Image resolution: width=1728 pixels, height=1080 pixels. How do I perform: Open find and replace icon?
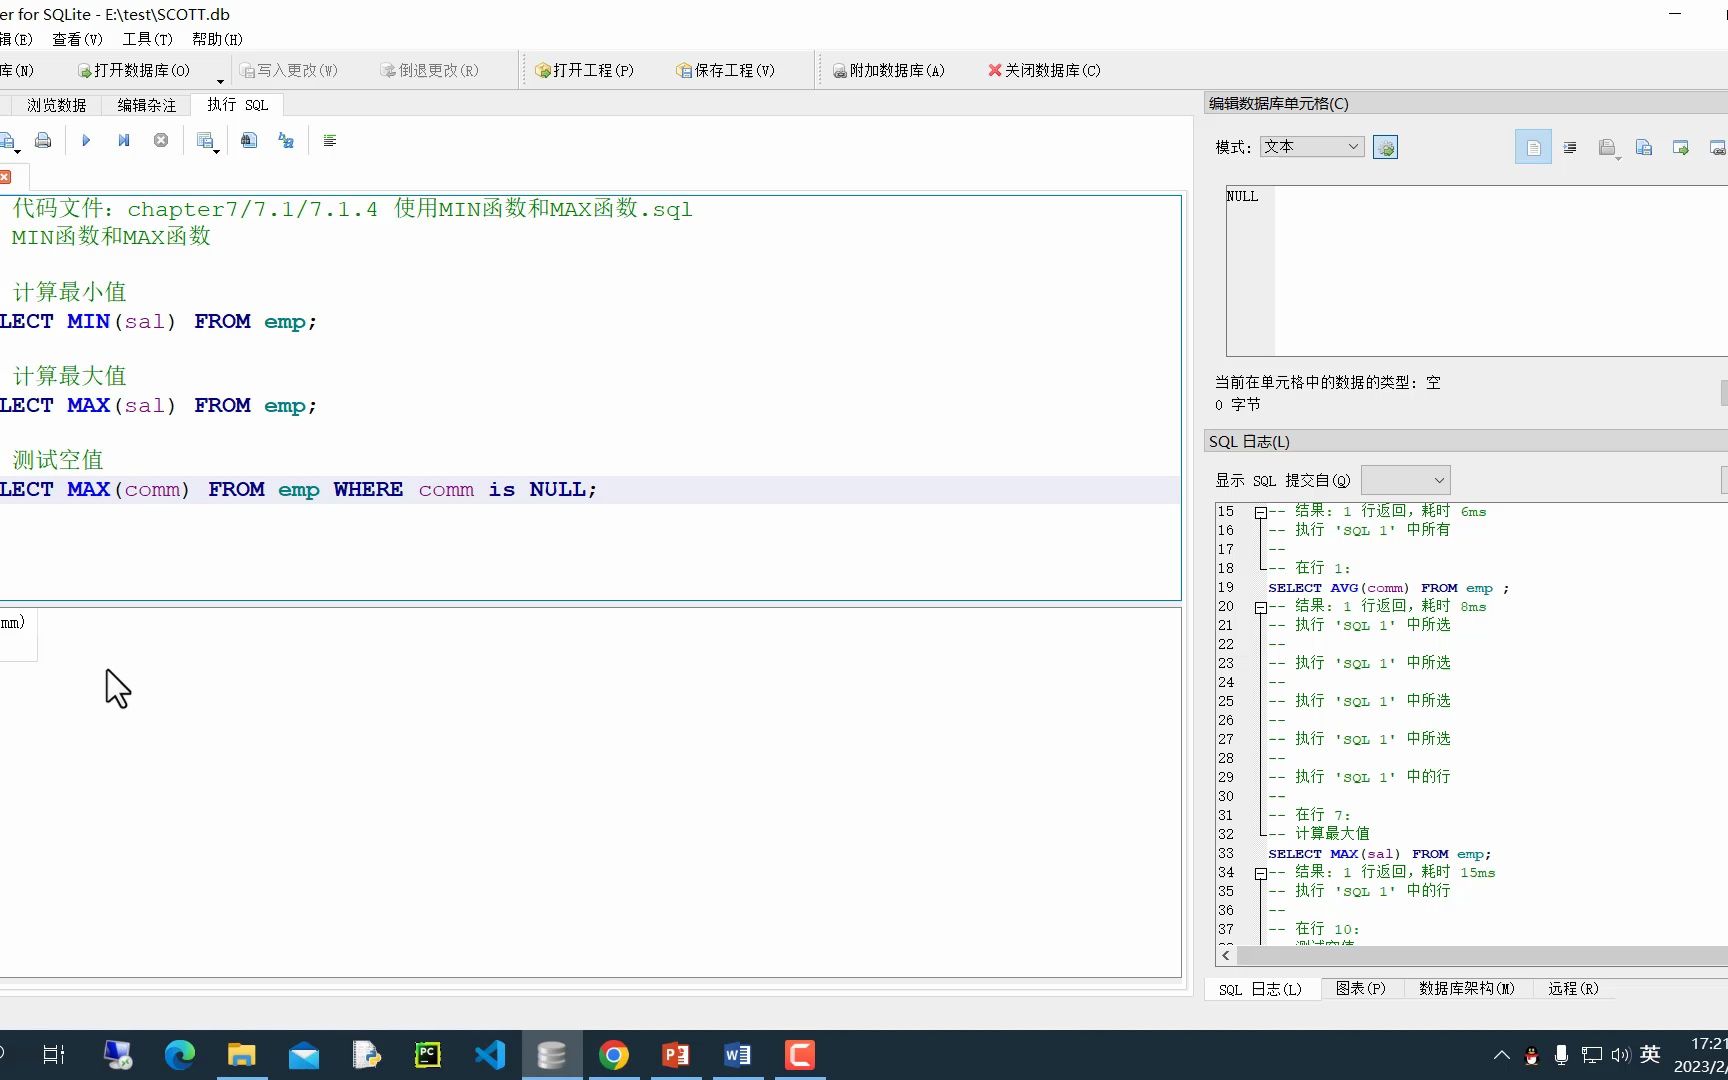(286, 141)
